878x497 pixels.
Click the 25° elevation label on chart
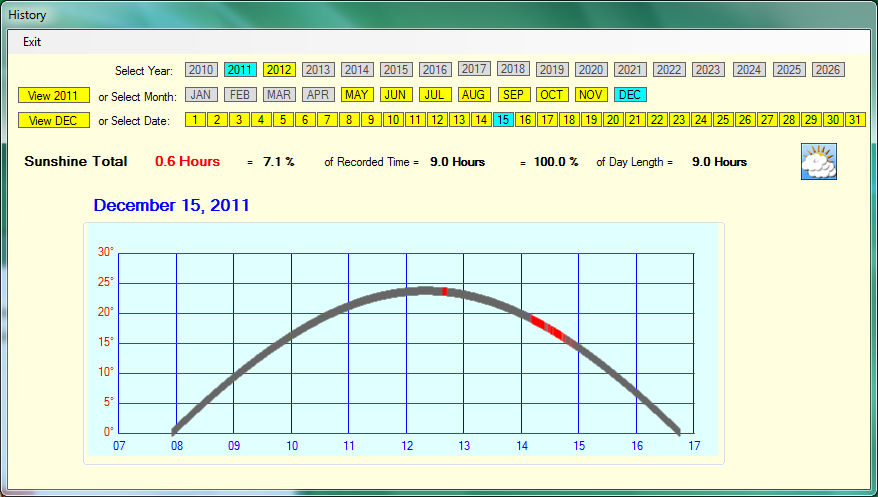pyautogui.click(x=105, y=282)
